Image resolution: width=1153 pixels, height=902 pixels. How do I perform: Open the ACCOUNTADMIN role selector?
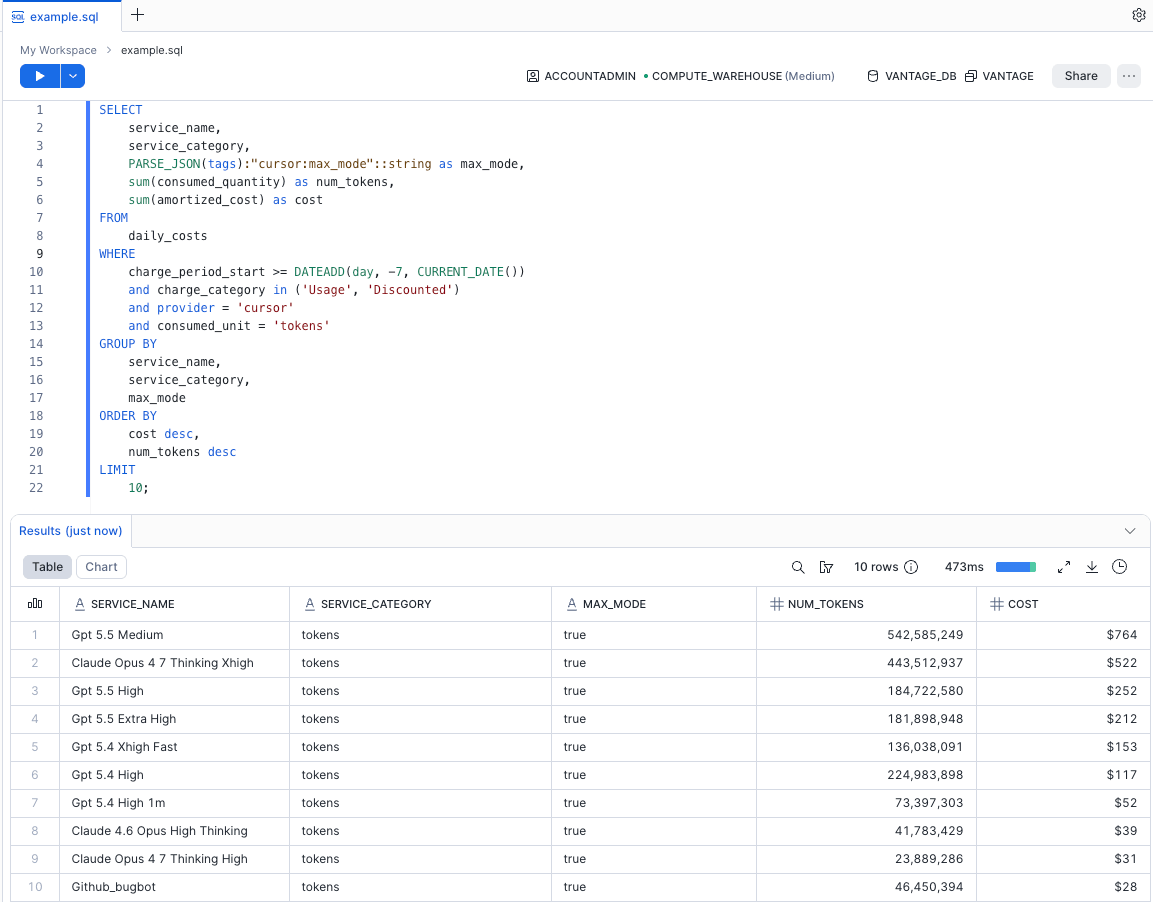[581, 76]
